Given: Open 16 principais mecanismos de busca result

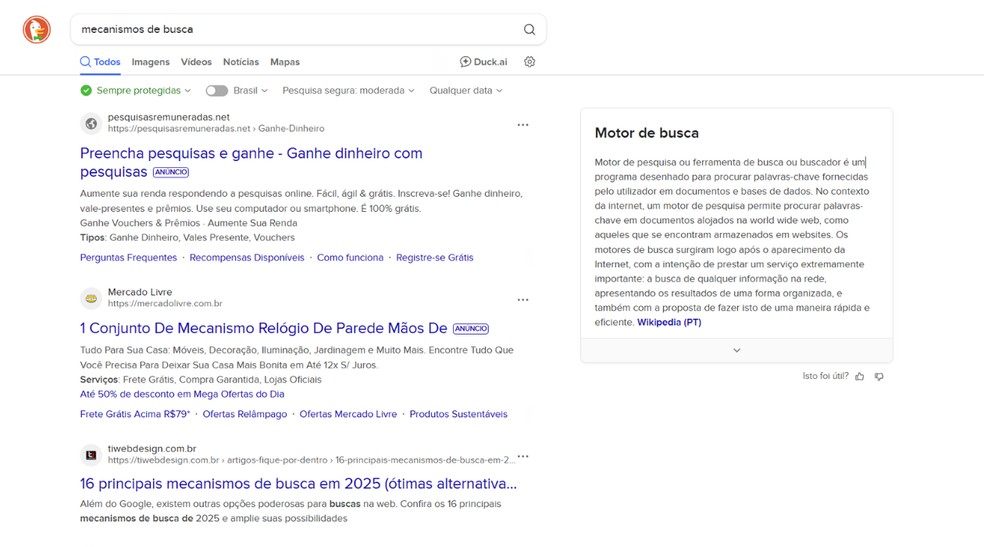Looking at the screenshot, I should pyautogui.click(x=299, y=484).
